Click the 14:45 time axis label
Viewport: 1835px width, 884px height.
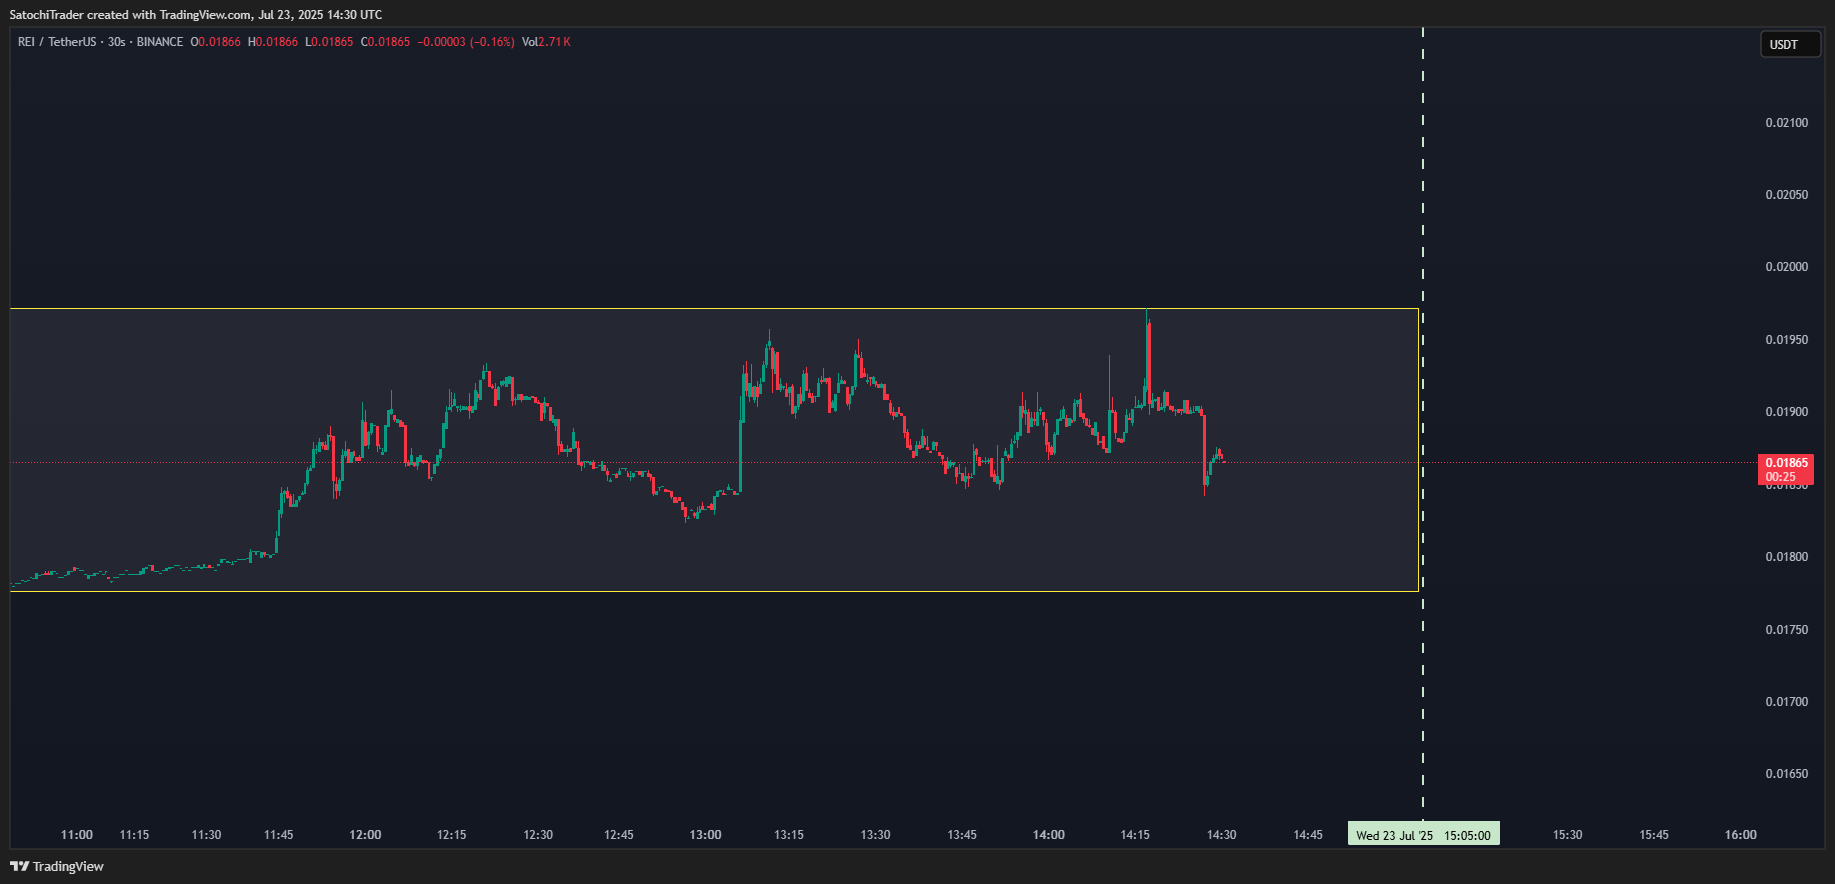pyautogui.click(x=1308, y=835)
